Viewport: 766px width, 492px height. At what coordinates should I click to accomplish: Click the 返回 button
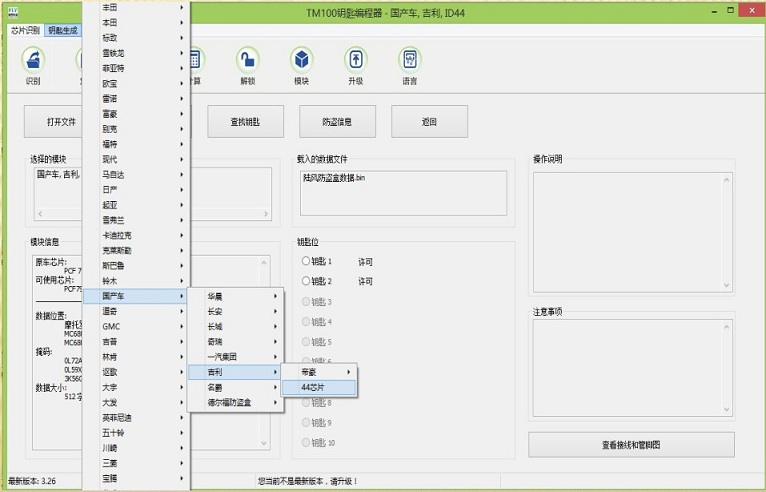coord(429,122)
